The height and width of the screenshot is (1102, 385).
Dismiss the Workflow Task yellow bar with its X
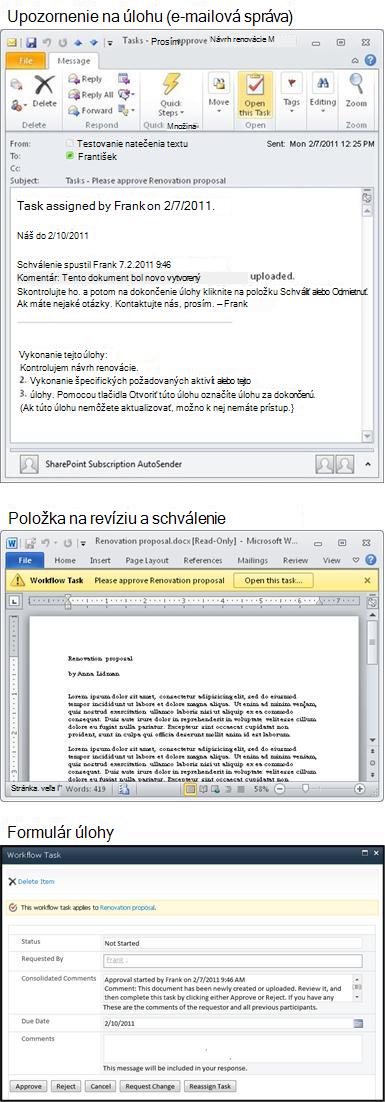pos(367,581)
